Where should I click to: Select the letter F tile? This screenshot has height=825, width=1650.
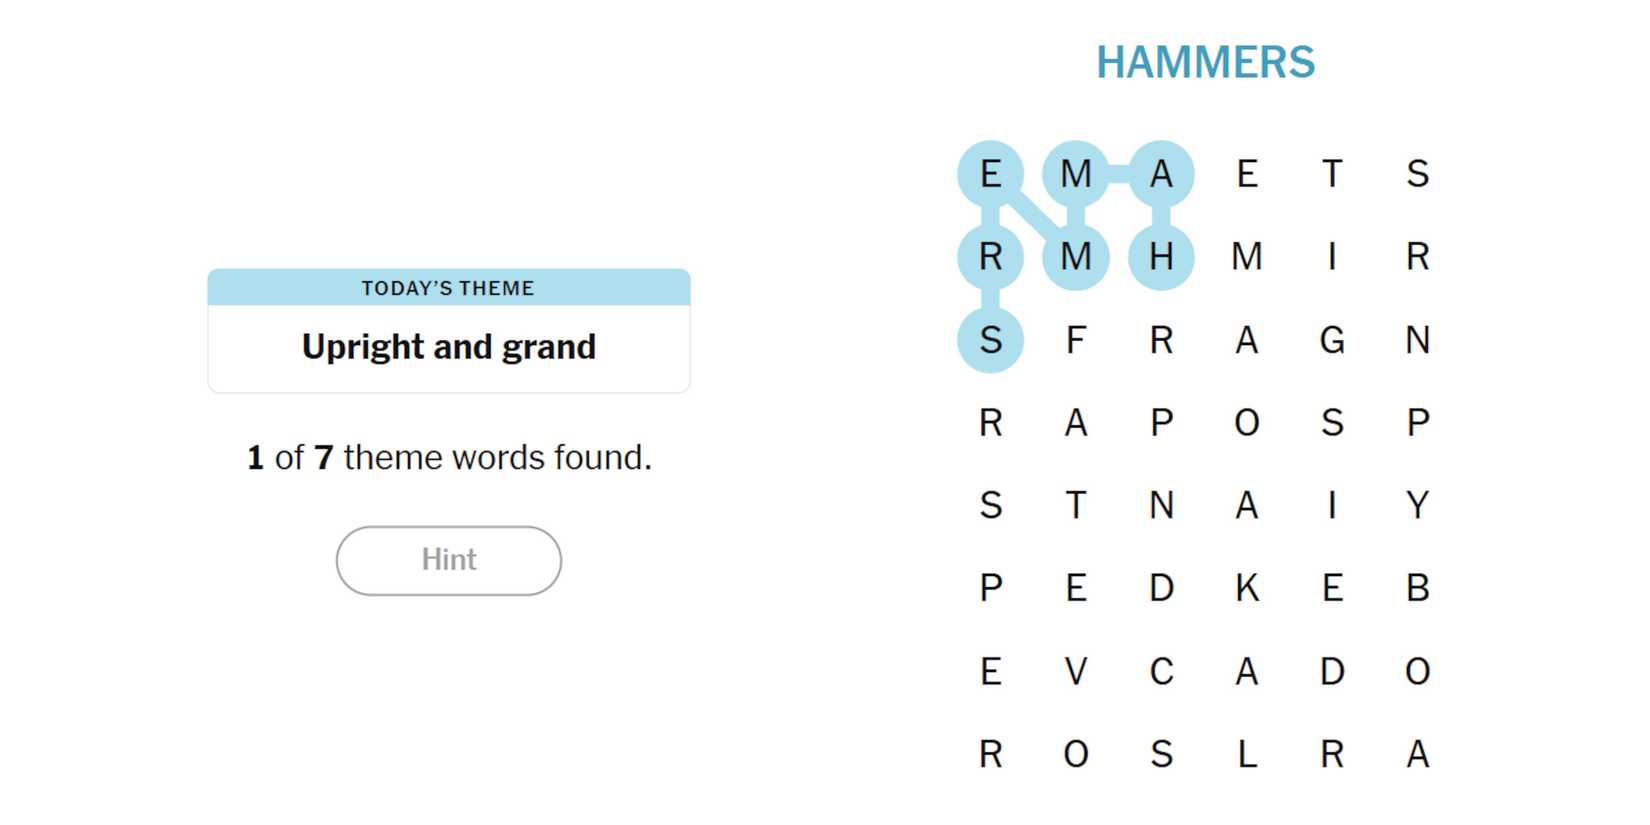point(1075,340)
